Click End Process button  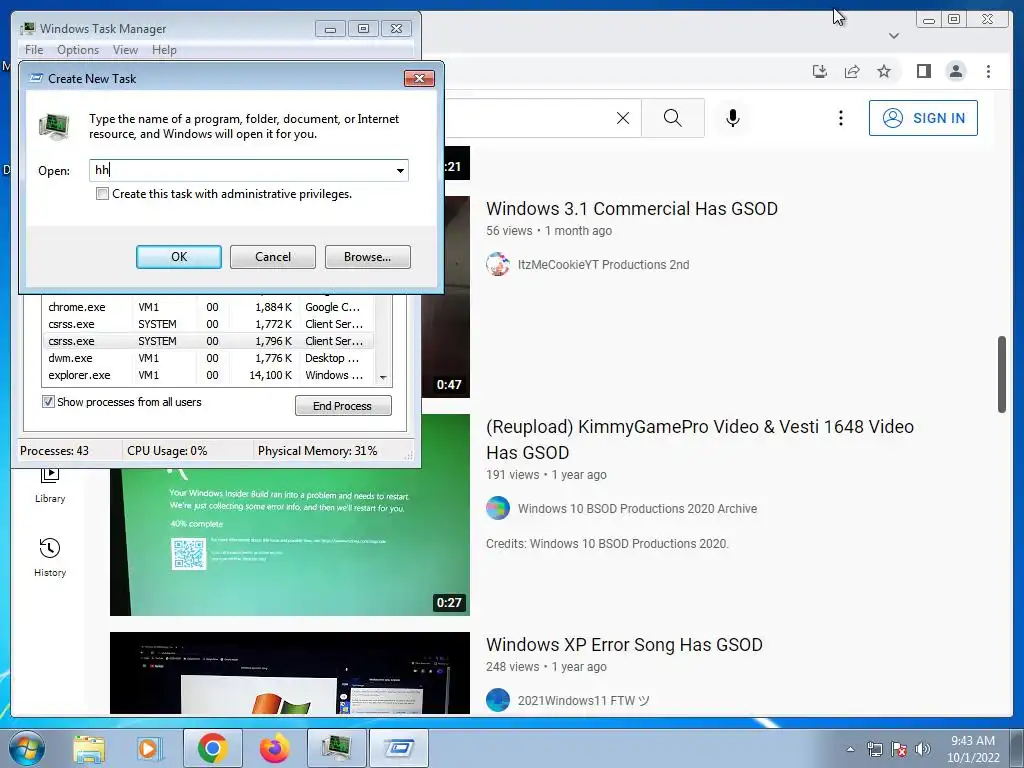tap(343, 406)
